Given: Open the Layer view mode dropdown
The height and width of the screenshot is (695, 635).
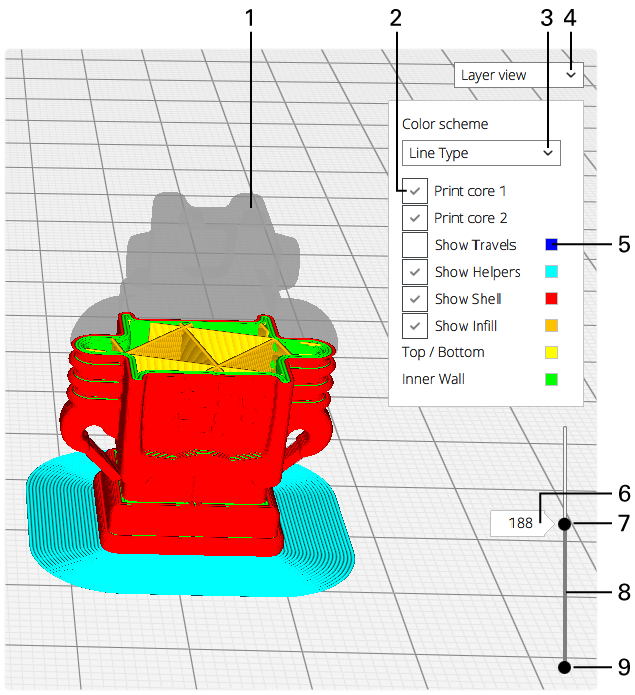Looking at the screenshot, I should click(x=518, y=75).
